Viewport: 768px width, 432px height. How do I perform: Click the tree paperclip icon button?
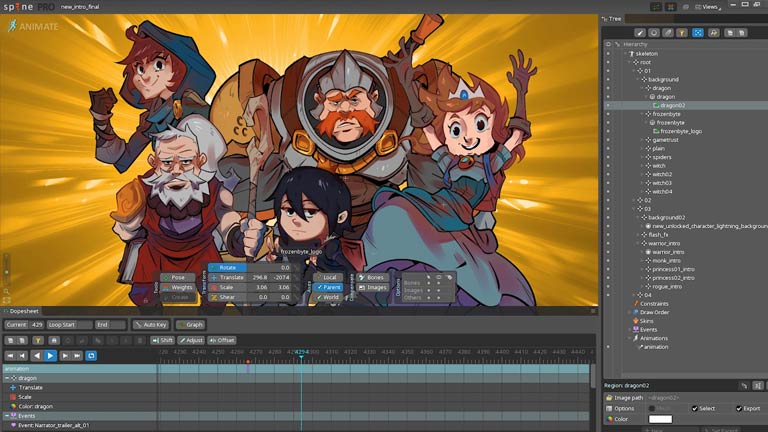668,33
